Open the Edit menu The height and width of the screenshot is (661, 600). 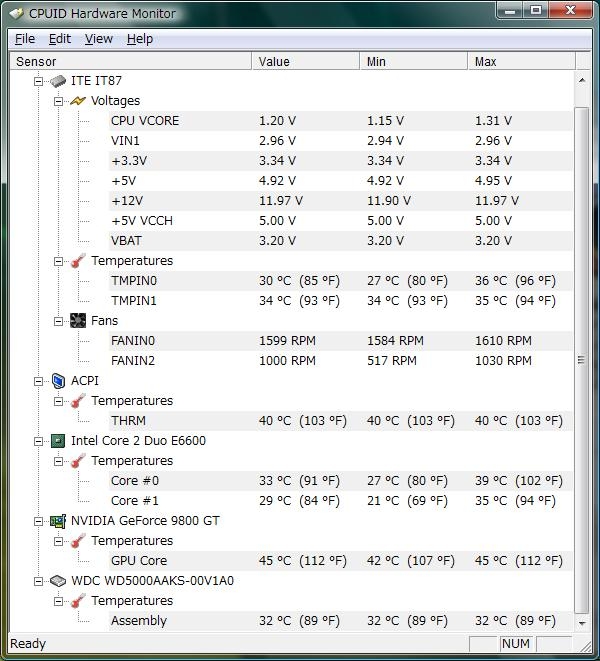(60, 39)
